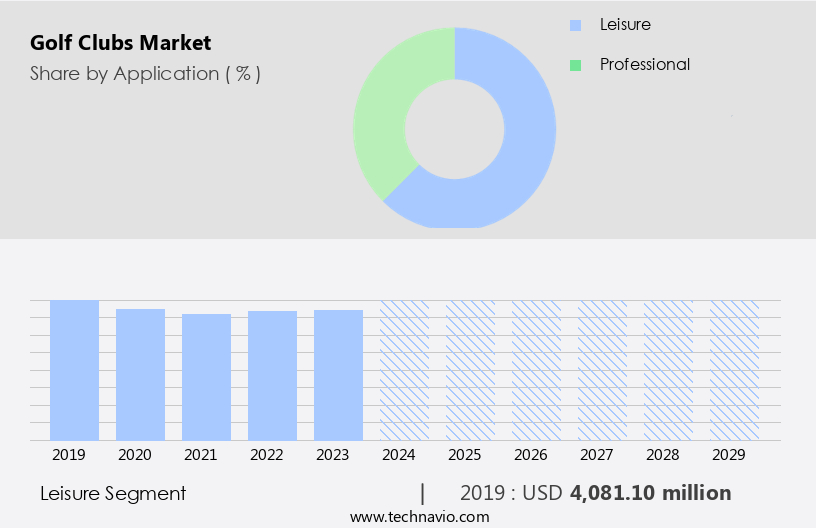Click the 2022 axis year label
The image size is (816, 528).
[266, 455]
